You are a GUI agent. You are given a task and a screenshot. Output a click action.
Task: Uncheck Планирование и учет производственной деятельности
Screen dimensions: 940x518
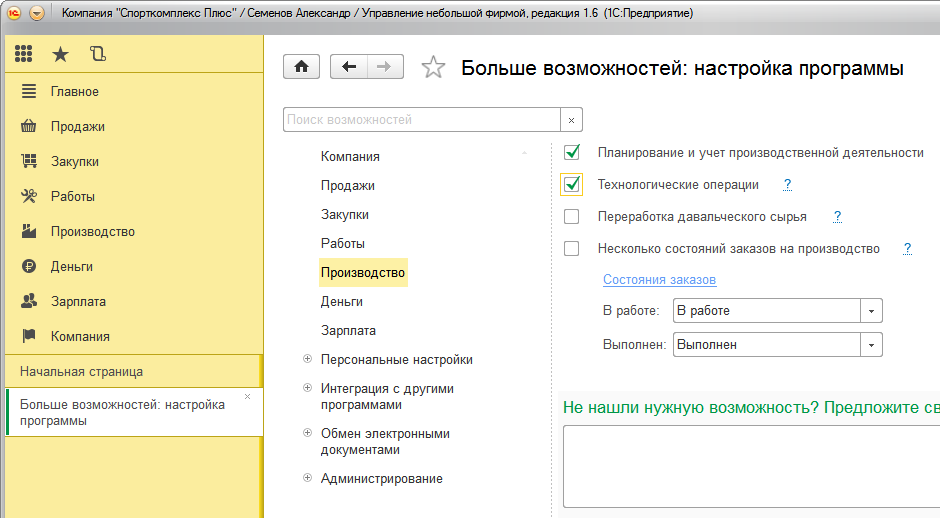tap(572, 153)
